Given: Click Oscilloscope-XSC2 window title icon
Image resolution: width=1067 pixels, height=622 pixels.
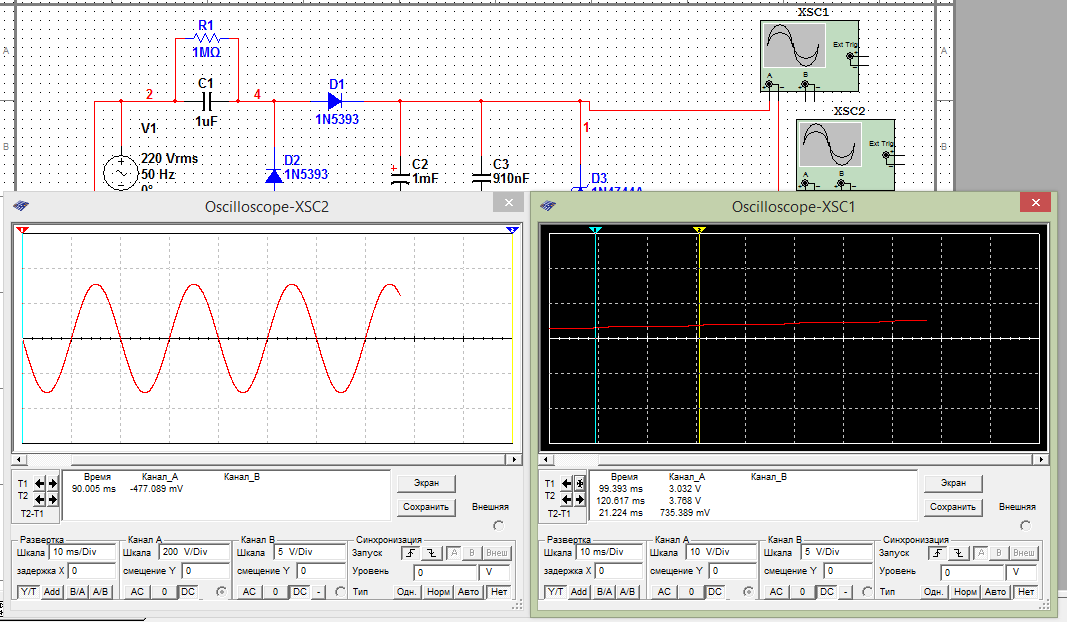Looking at the screenshot, I should tap(21, 206).
